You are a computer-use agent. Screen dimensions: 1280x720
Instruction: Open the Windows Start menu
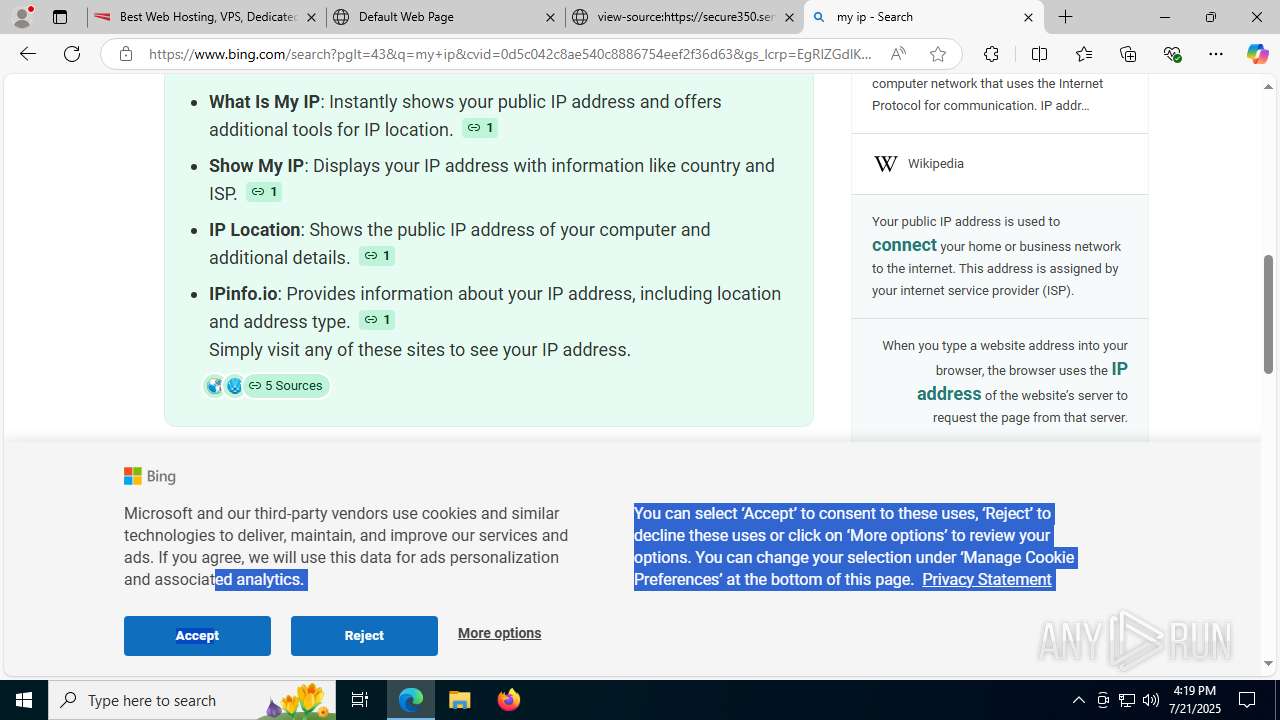(24, 700)
